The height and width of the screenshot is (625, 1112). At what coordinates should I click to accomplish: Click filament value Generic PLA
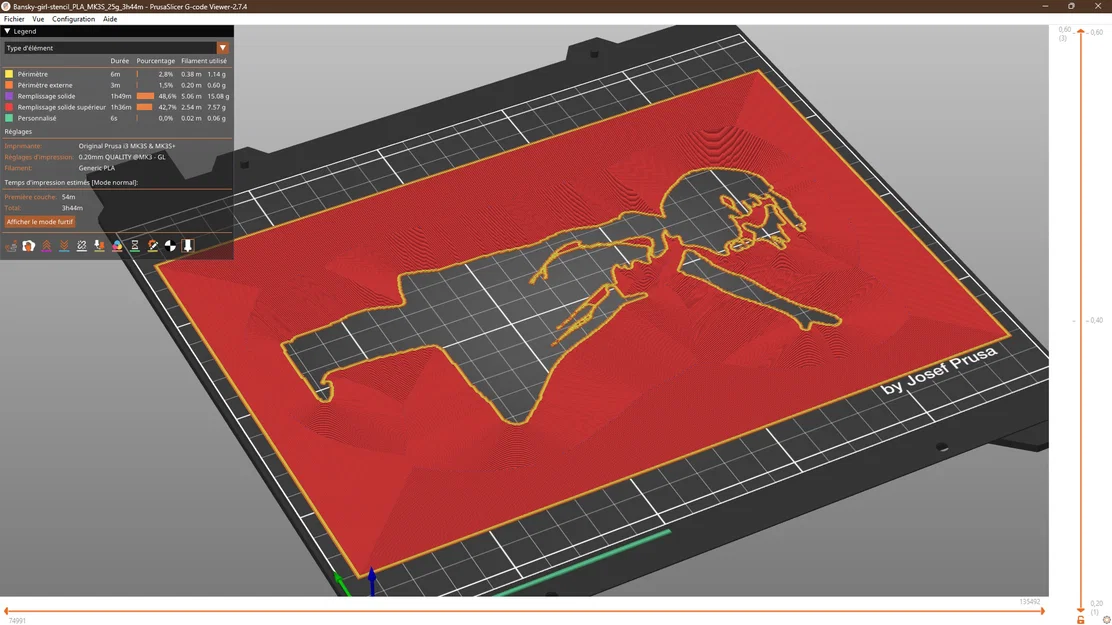96,168
